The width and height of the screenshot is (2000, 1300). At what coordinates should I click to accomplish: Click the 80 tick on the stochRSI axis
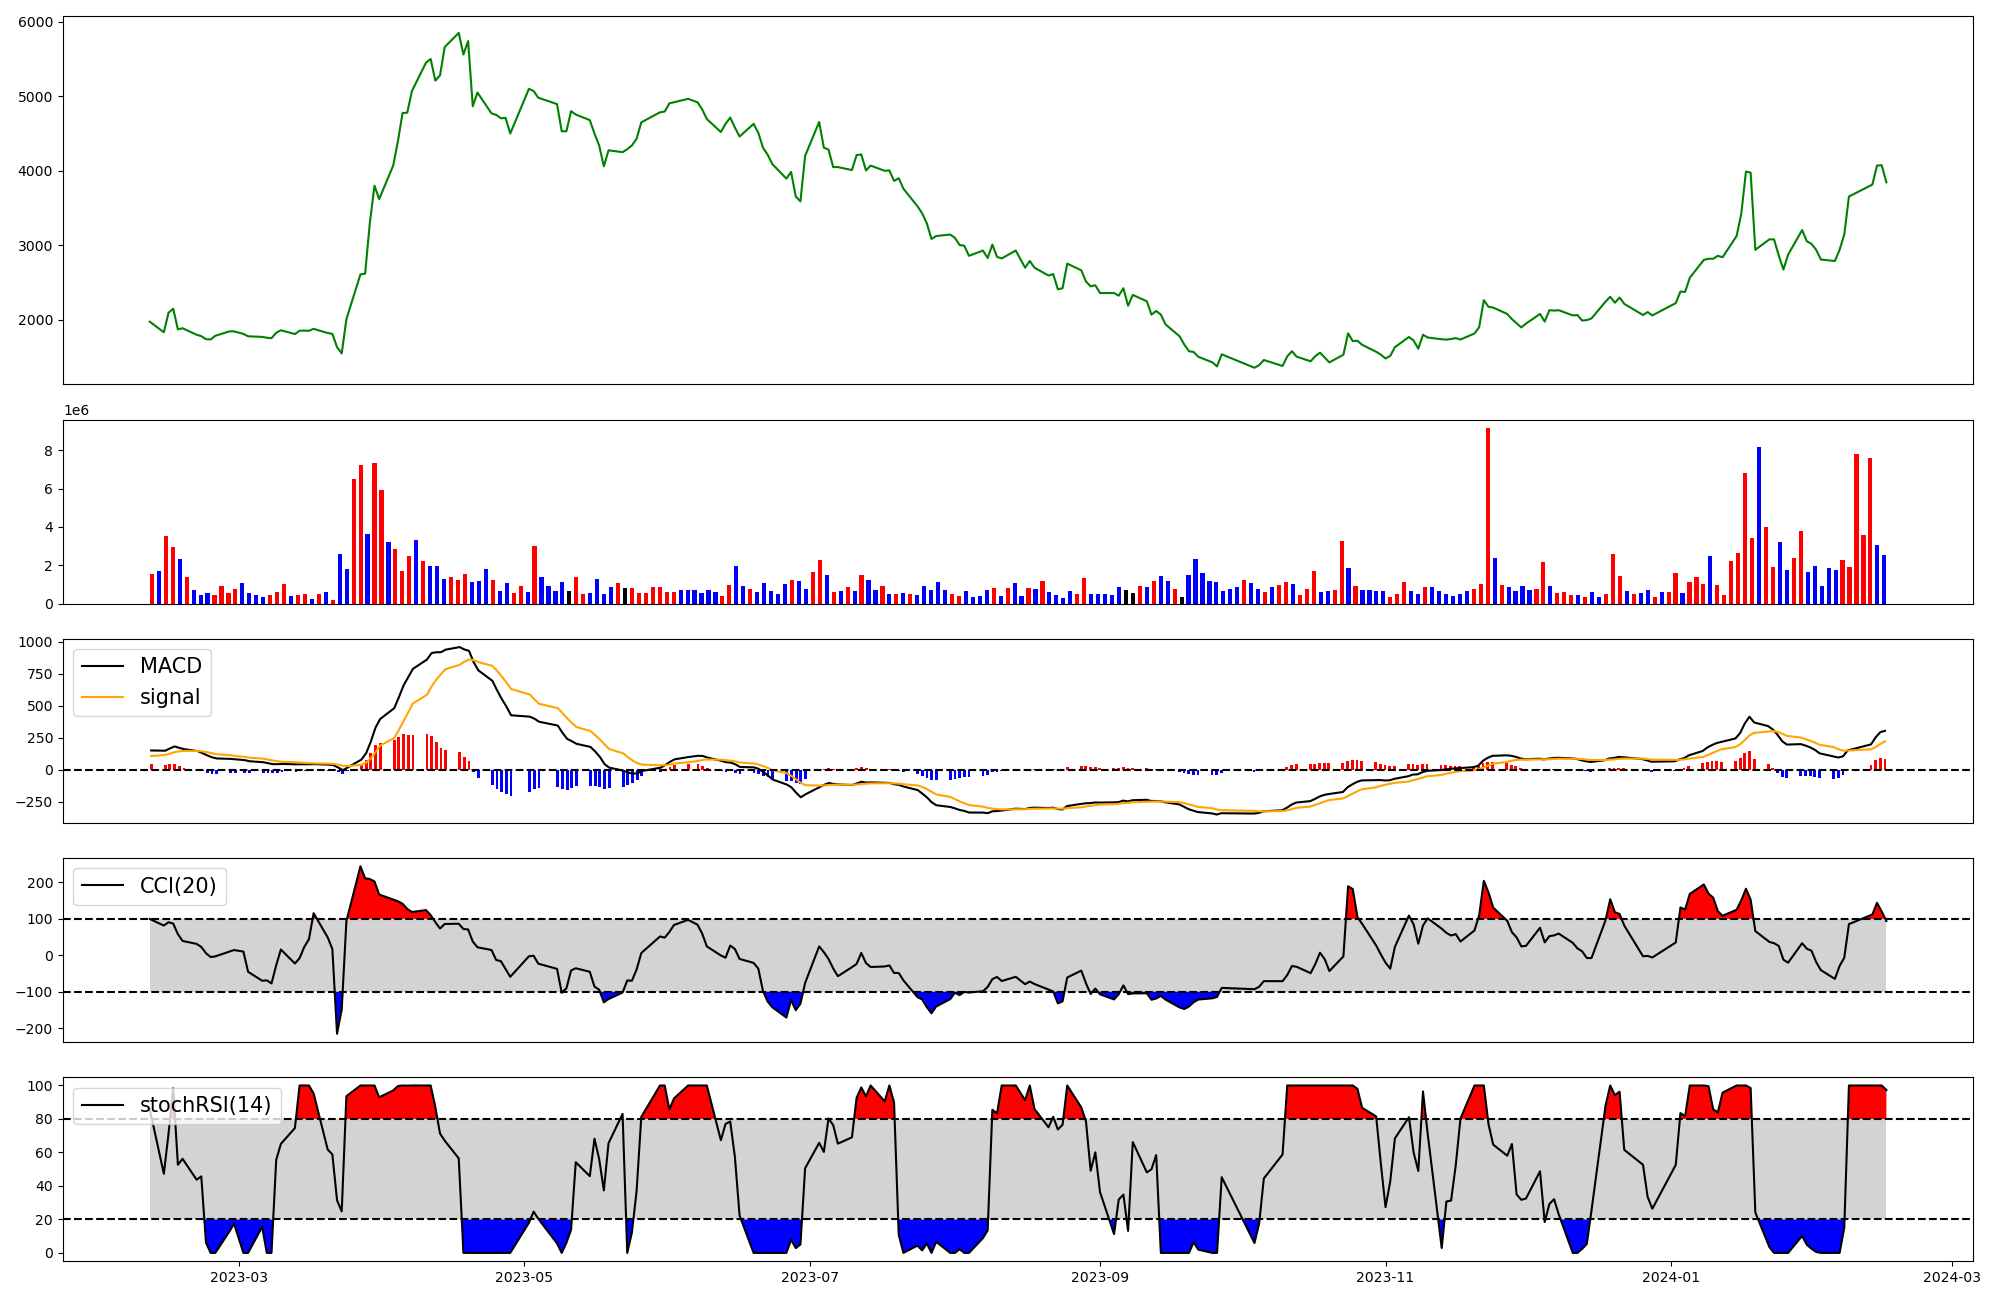coord(46,1120)
